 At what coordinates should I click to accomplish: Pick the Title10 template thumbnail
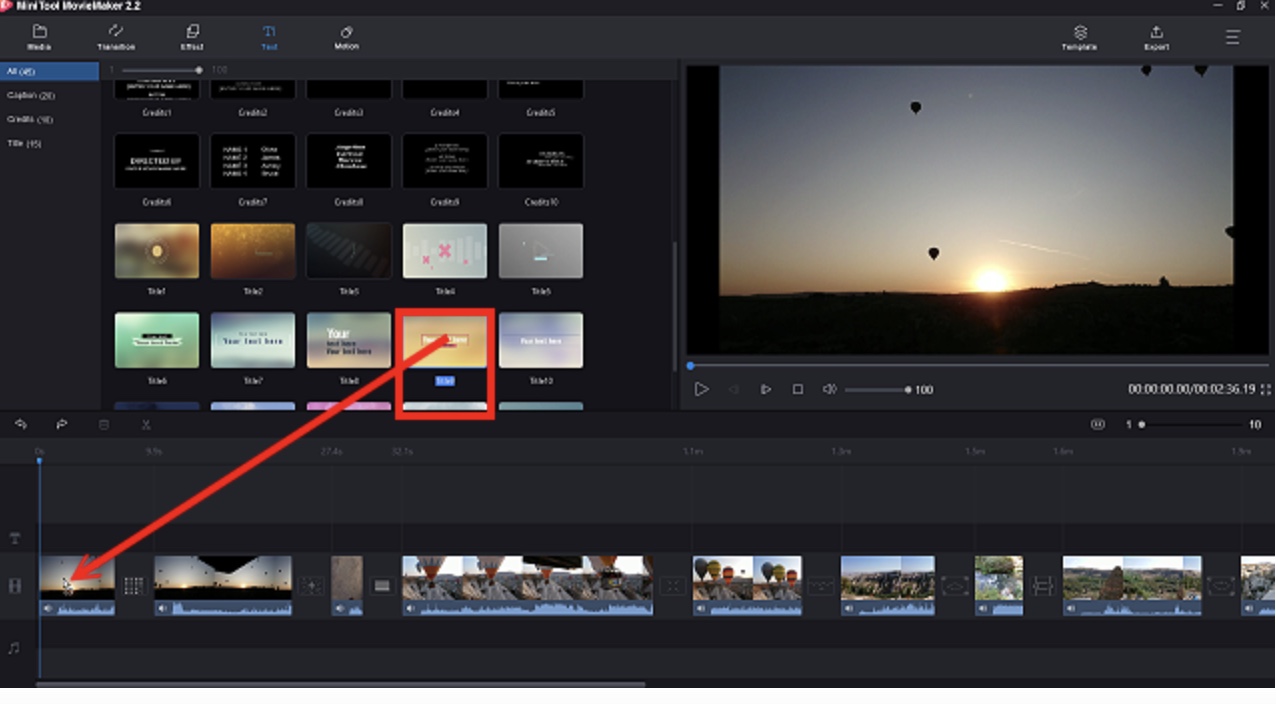[541, 340]
